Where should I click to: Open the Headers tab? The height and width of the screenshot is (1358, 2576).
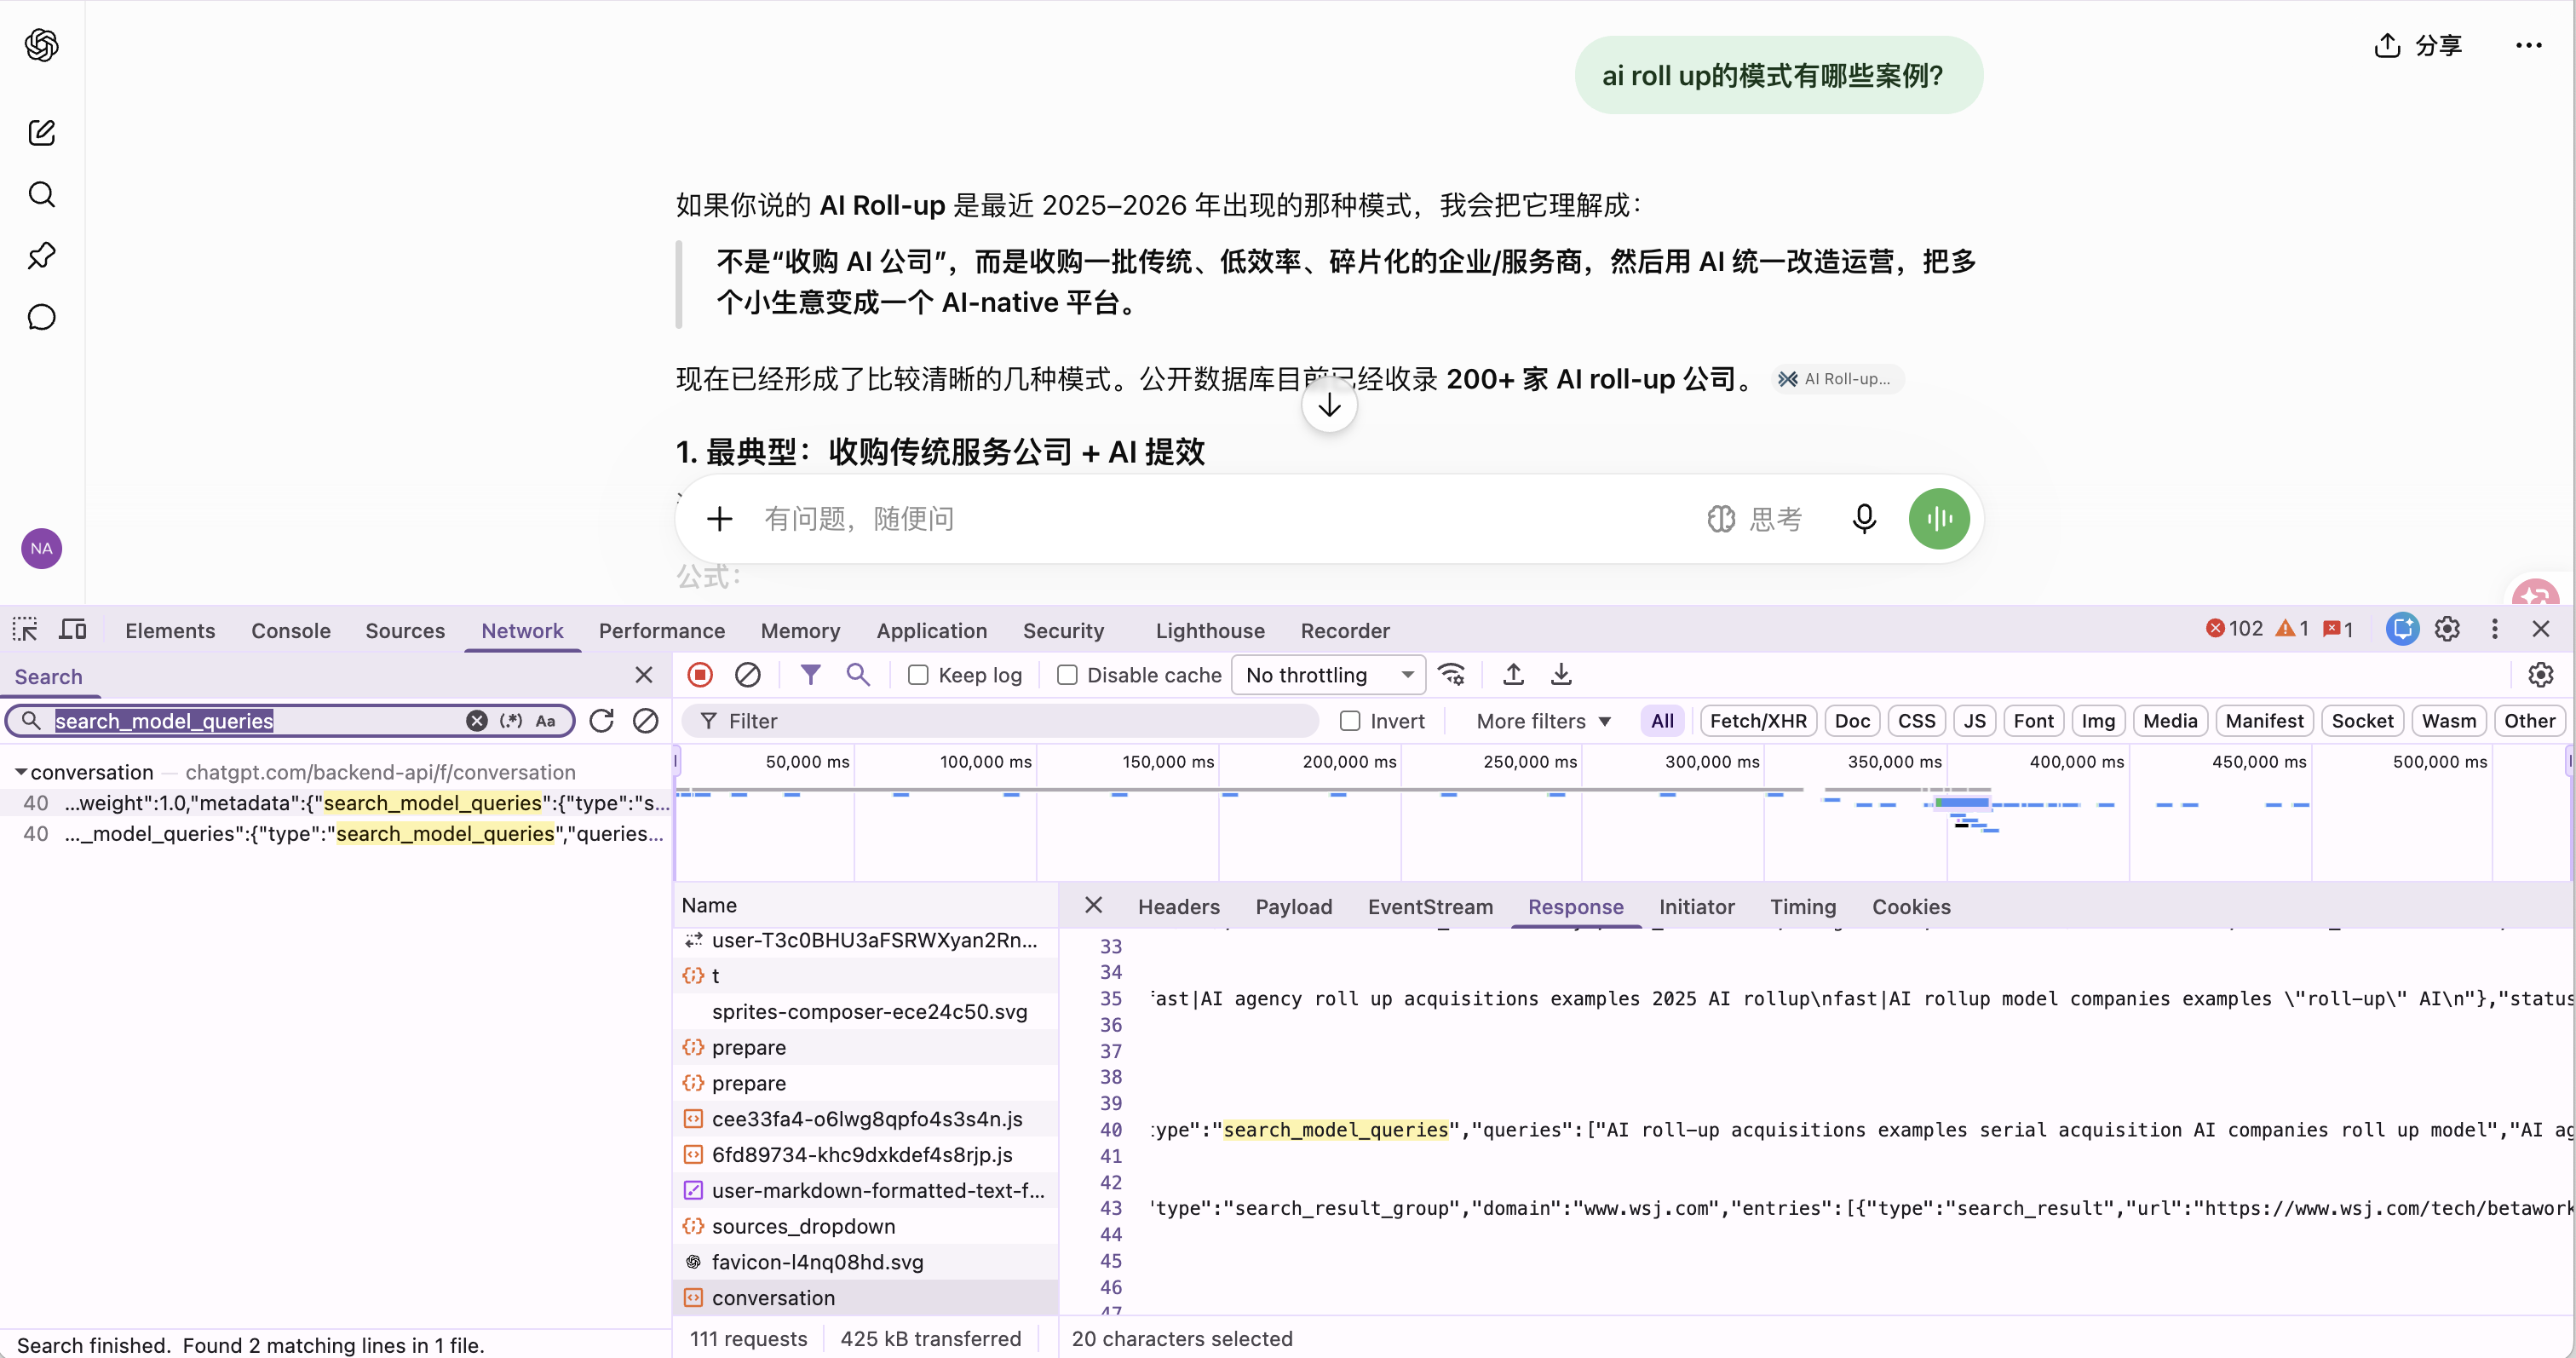click(x=1178, y=907)
